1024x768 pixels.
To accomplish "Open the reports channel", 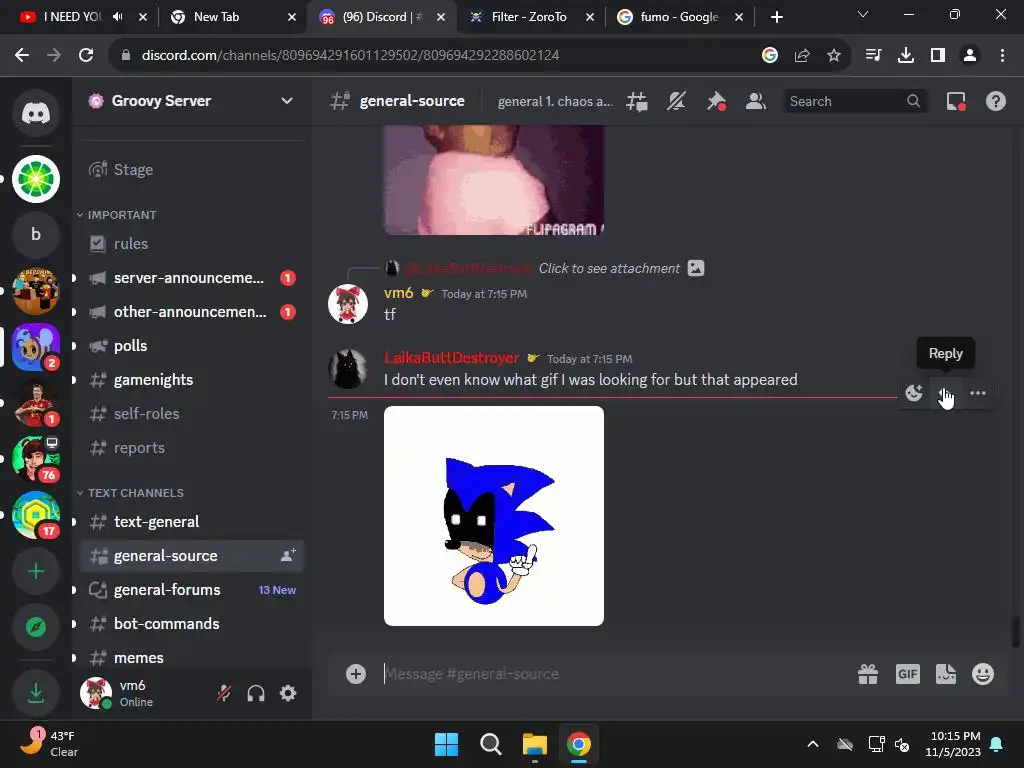I will (191, 447).
